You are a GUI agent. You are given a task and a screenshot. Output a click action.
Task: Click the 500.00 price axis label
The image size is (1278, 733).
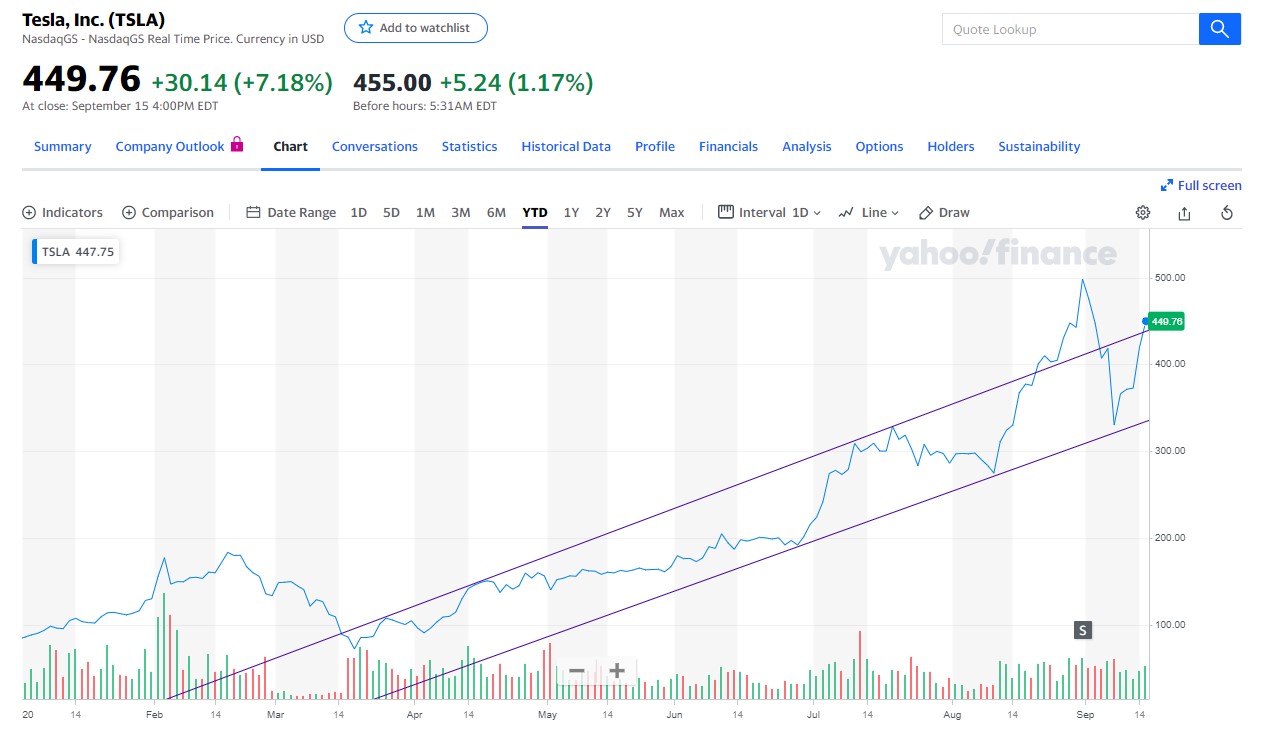tap(1170, 277)
